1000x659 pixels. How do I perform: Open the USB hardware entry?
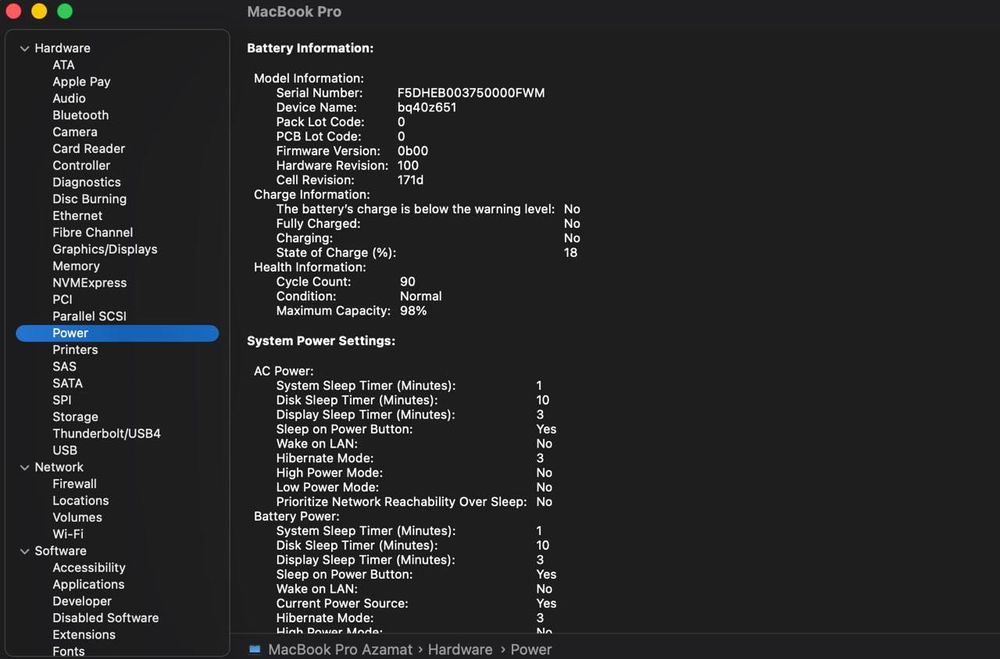click(64, 450)
